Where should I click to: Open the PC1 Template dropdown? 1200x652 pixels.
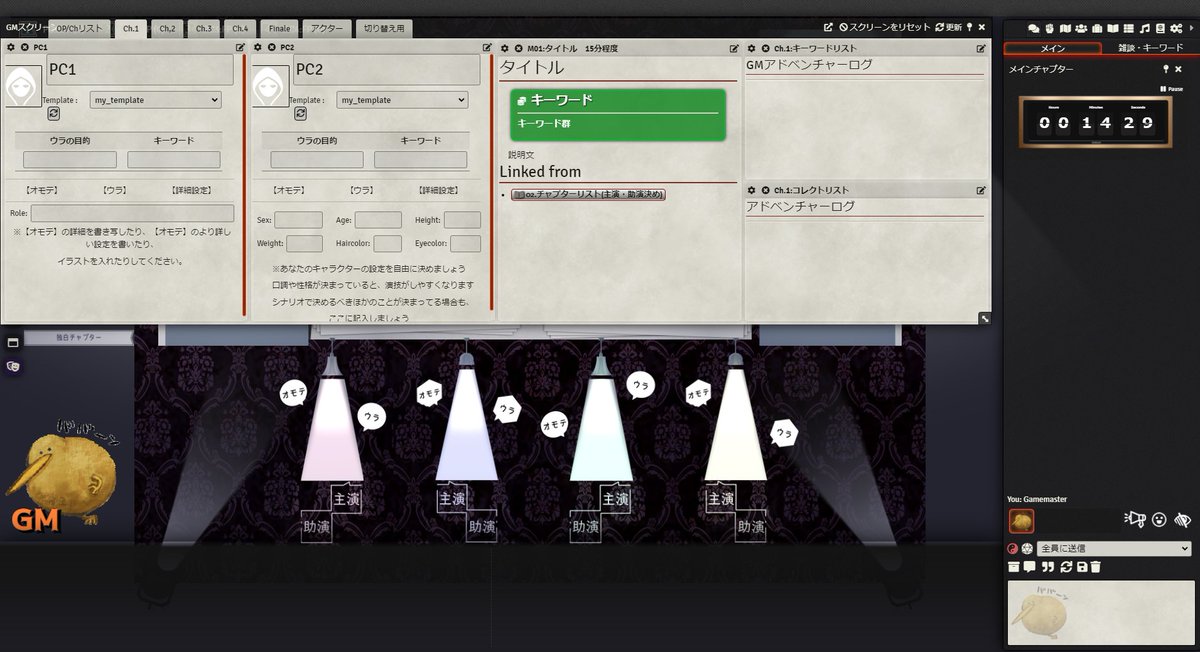coord(155,100)
